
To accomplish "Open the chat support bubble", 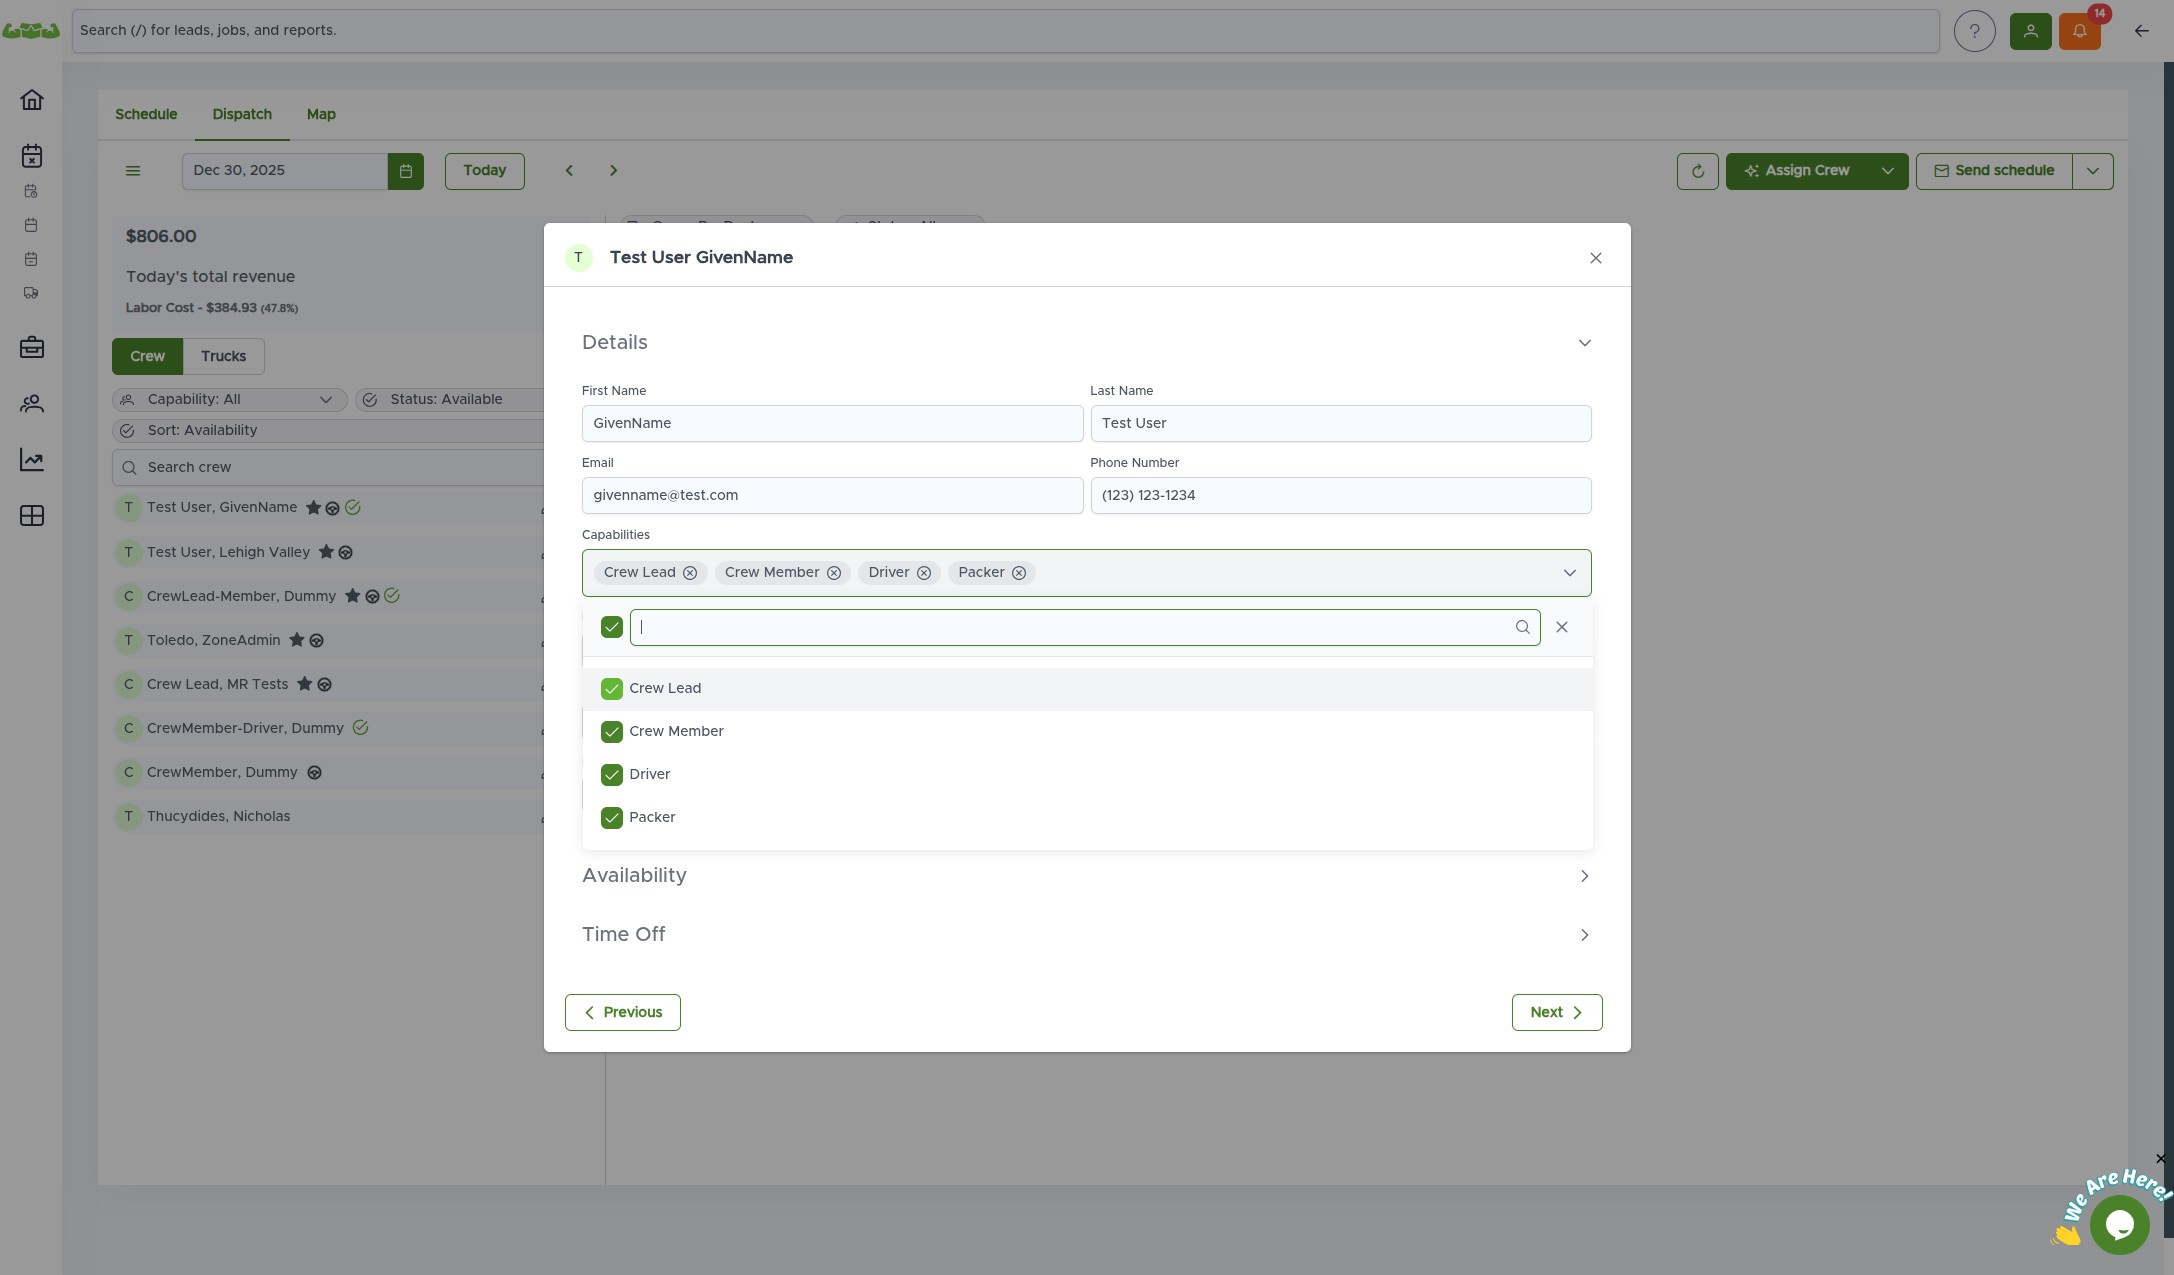I will [2119, 1224].
